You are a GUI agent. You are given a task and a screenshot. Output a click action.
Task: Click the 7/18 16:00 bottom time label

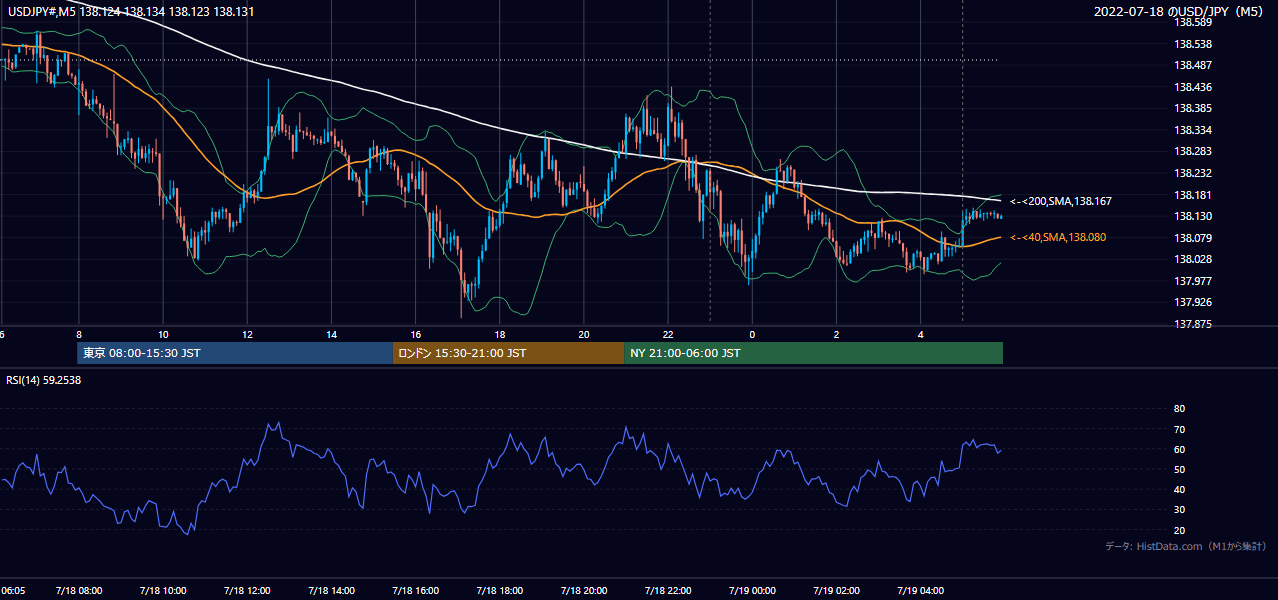pos(416,591)
